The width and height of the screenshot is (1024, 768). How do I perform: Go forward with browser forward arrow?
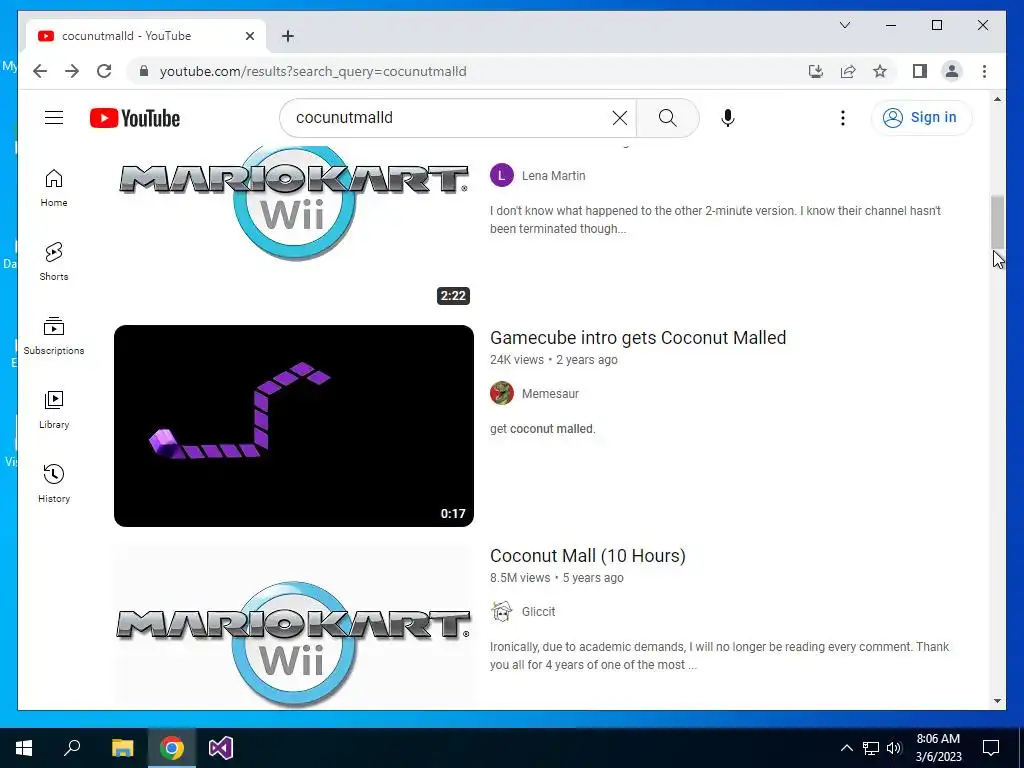(x=72, y=71)
